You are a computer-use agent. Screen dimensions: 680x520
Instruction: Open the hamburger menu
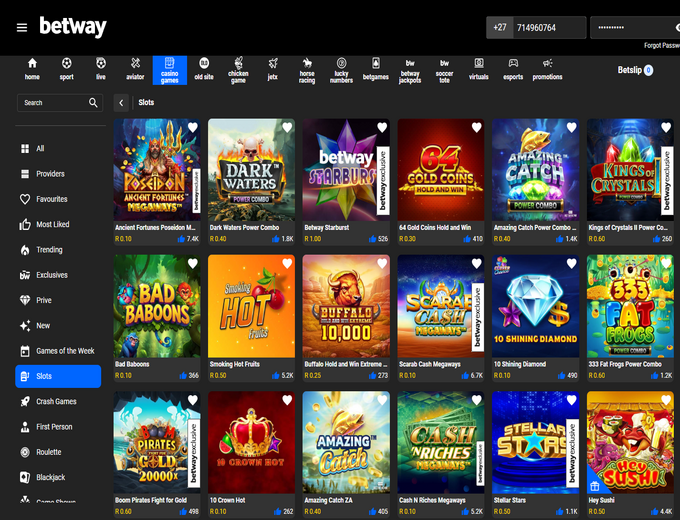pos(22,28)
